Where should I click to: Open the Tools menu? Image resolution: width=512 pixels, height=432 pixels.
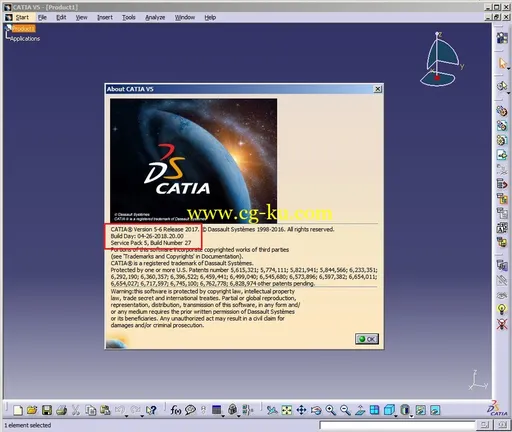pos(129,17)
